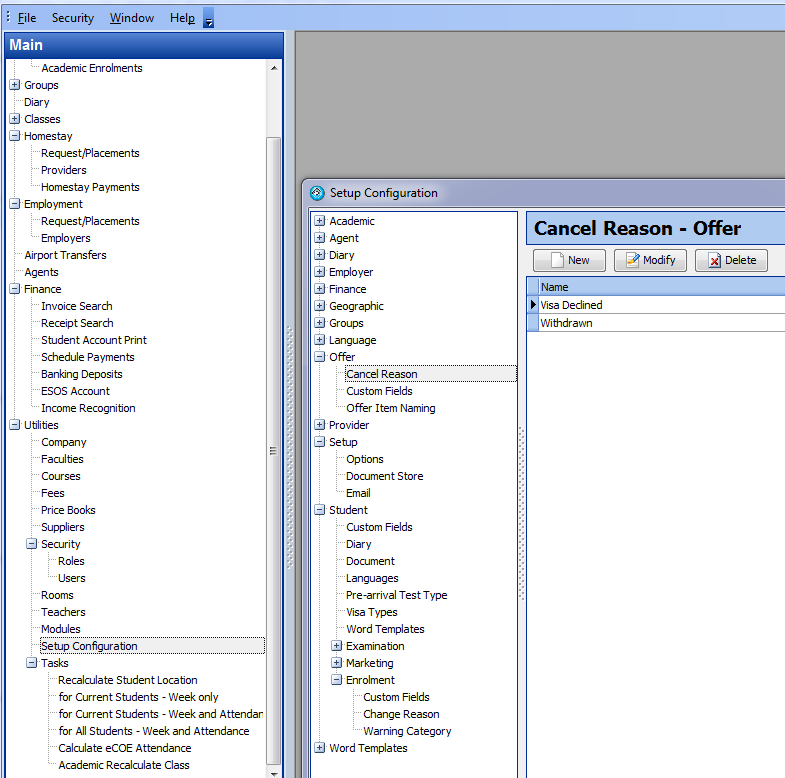785x778 pixels.
Task: Click the menu bar overflow arrow icon
Action: tap(208, 21)
